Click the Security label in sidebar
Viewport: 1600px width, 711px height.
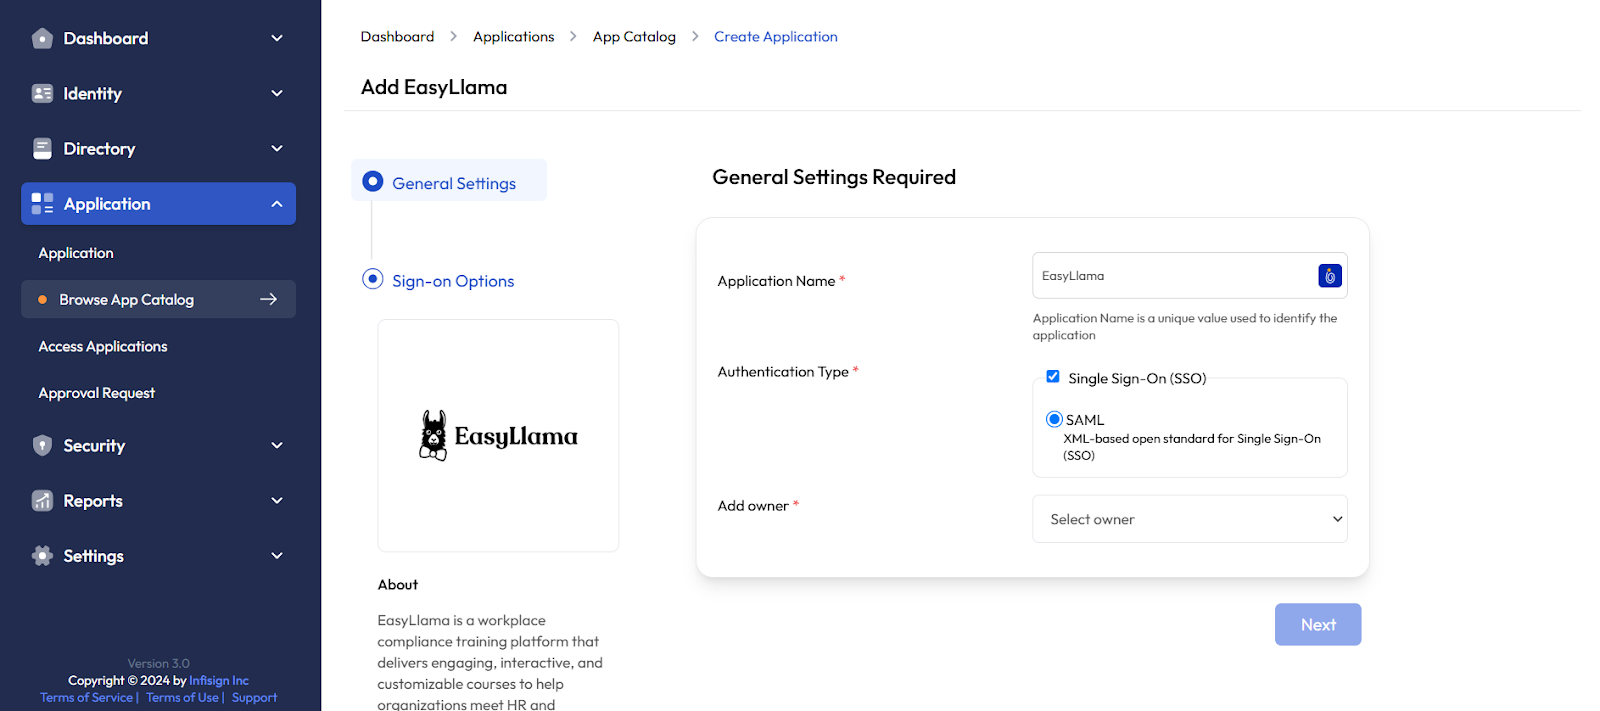point(94,445)
